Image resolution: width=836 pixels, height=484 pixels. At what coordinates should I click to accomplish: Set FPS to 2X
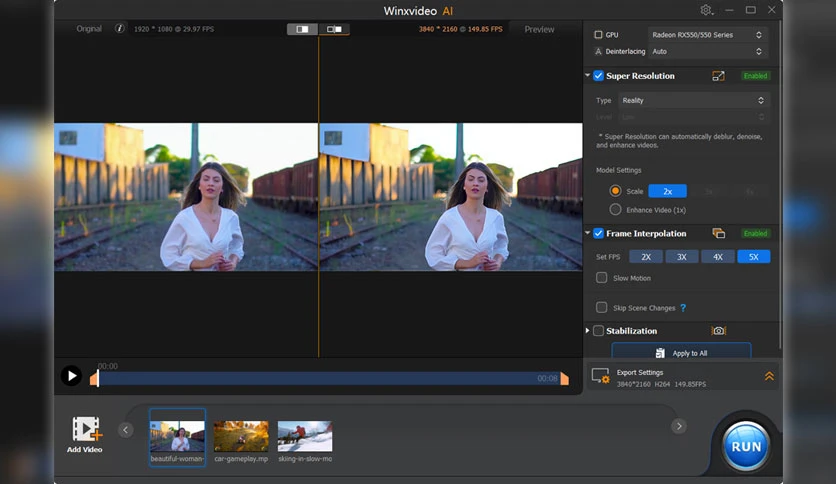coord(646,257)
